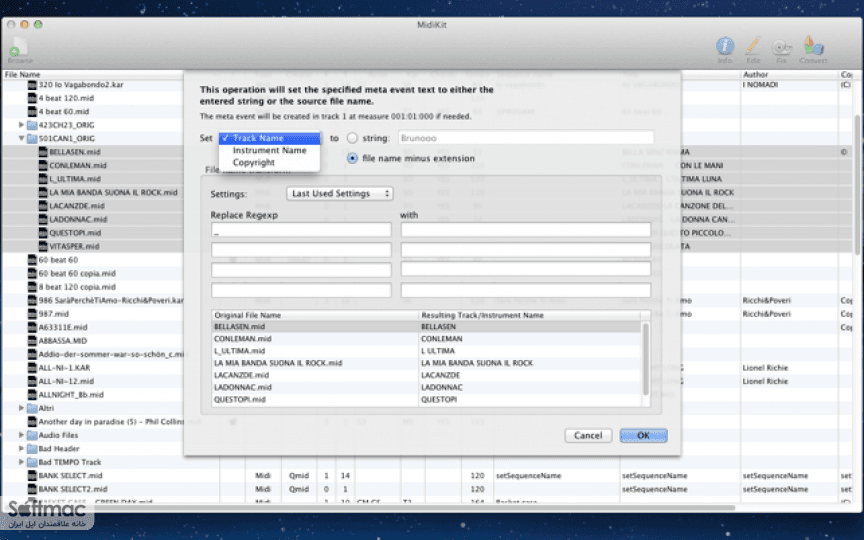Expand the 423CH23_ORIG folder

coord(21,125)
